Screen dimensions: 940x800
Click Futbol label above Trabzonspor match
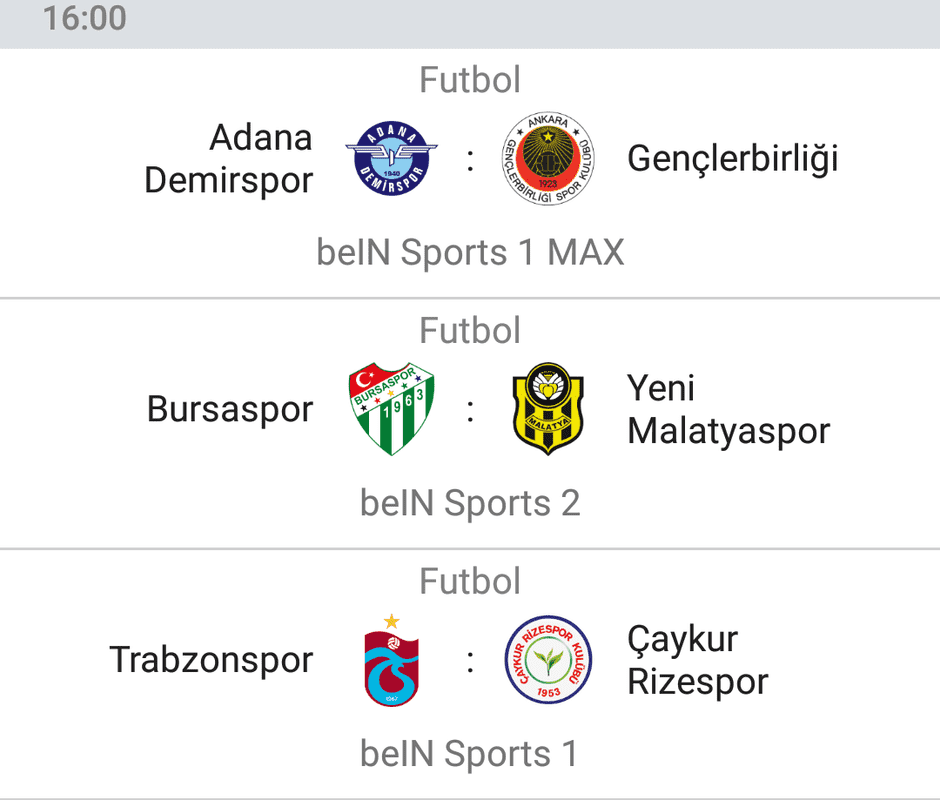click(470, 581)
